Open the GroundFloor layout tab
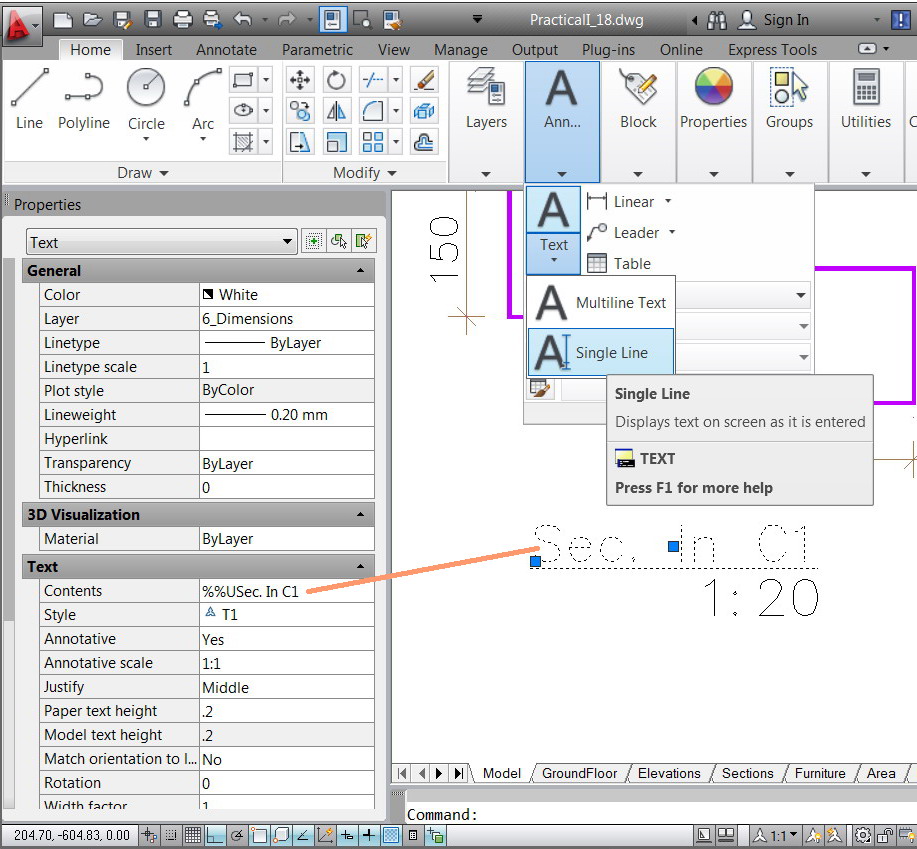917x849 pixels. point(580,773)
